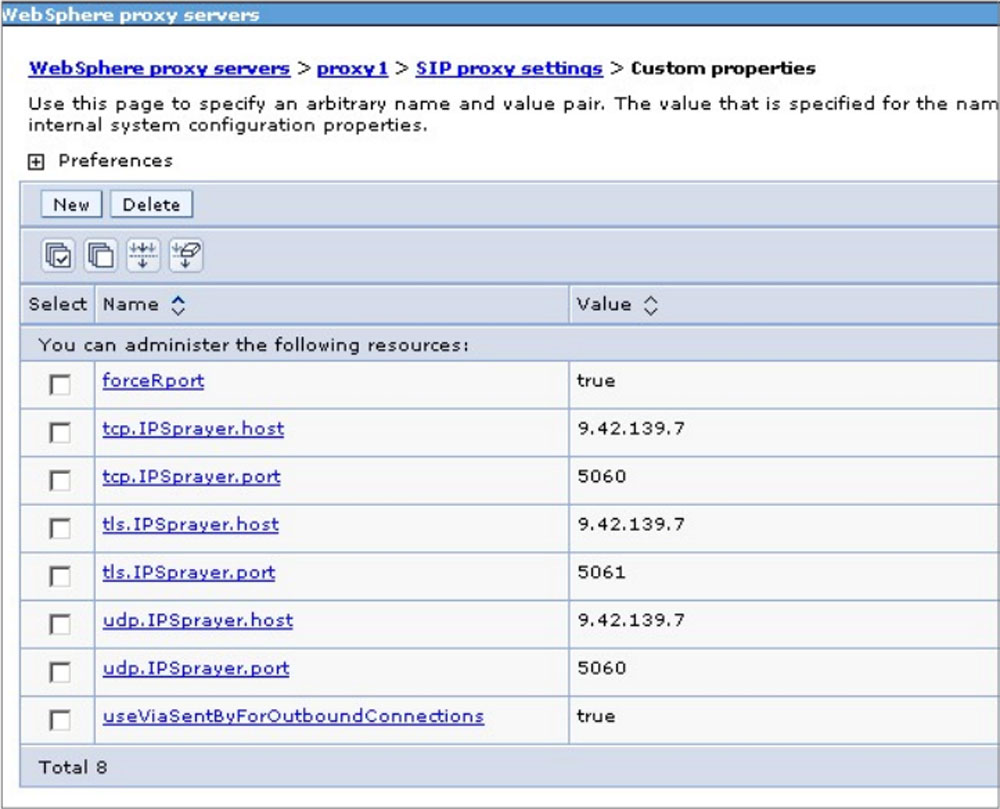This screenshot has width=1000, height=809.
Task: Click the Custom properties breadcrumb text
Action: [723, 68]
